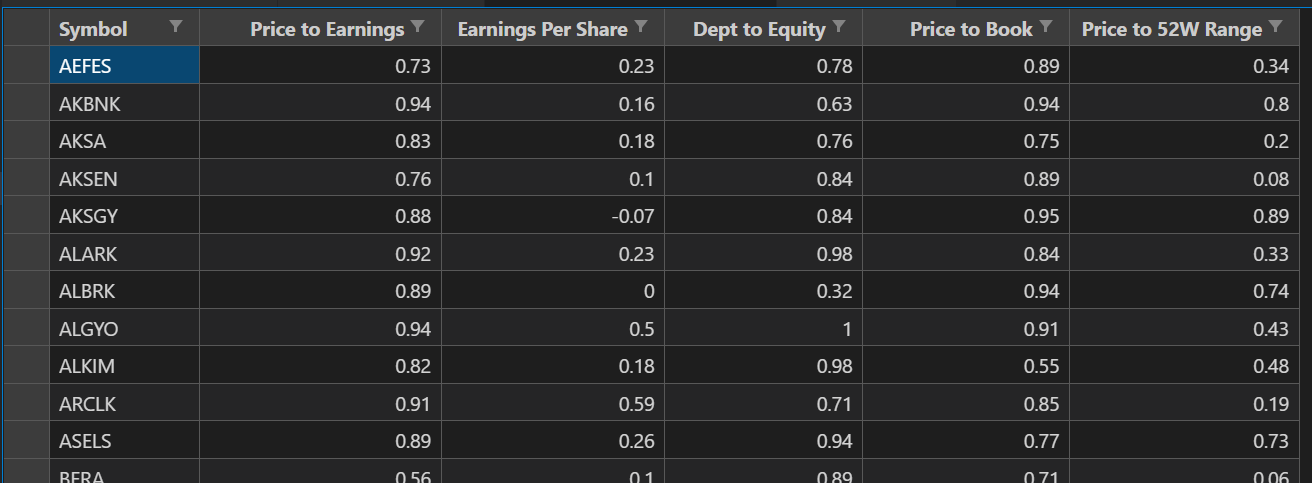Click the Earnings Per Share column header

542,30
